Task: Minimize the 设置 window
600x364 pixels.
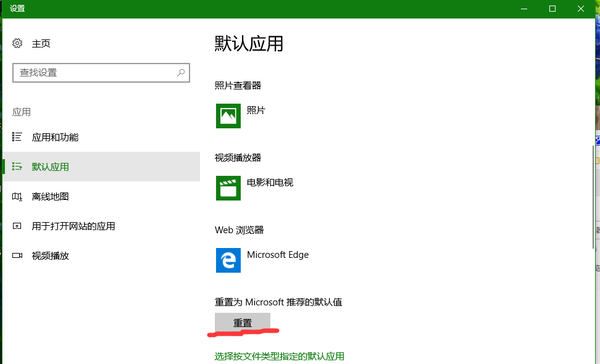Action: 524,8
